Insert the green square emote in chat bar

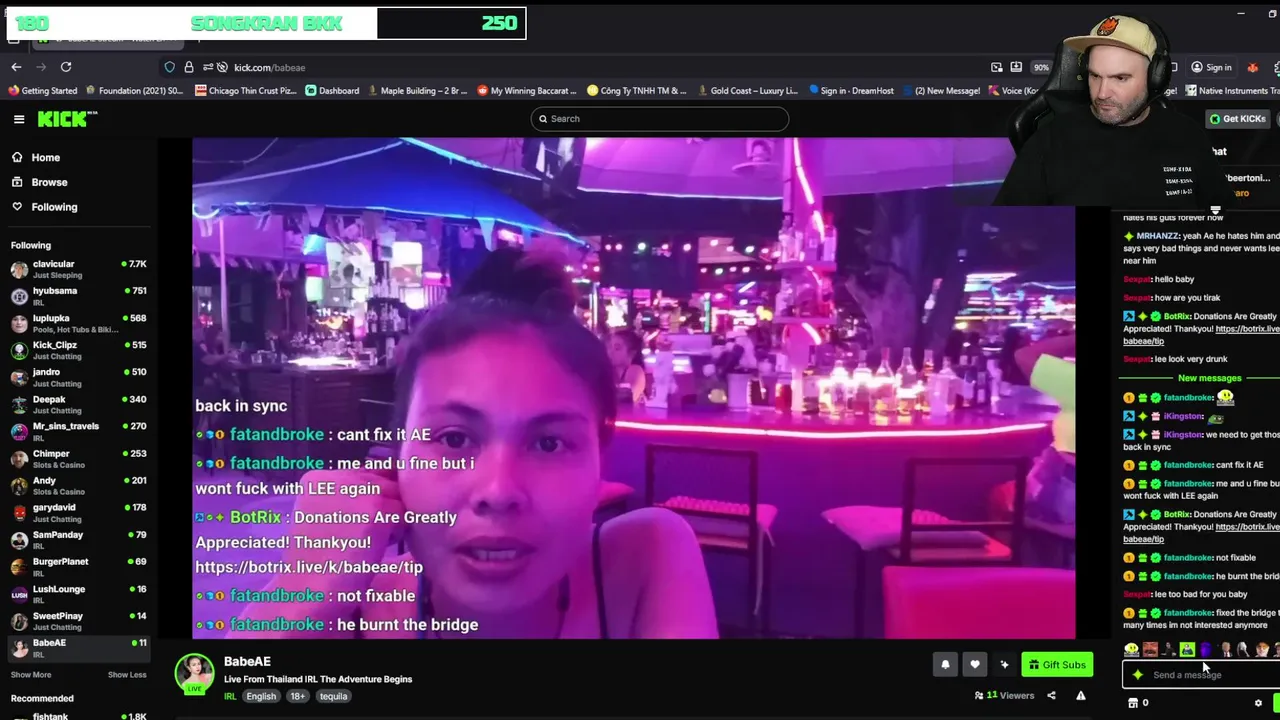[x=1187, y=650]
